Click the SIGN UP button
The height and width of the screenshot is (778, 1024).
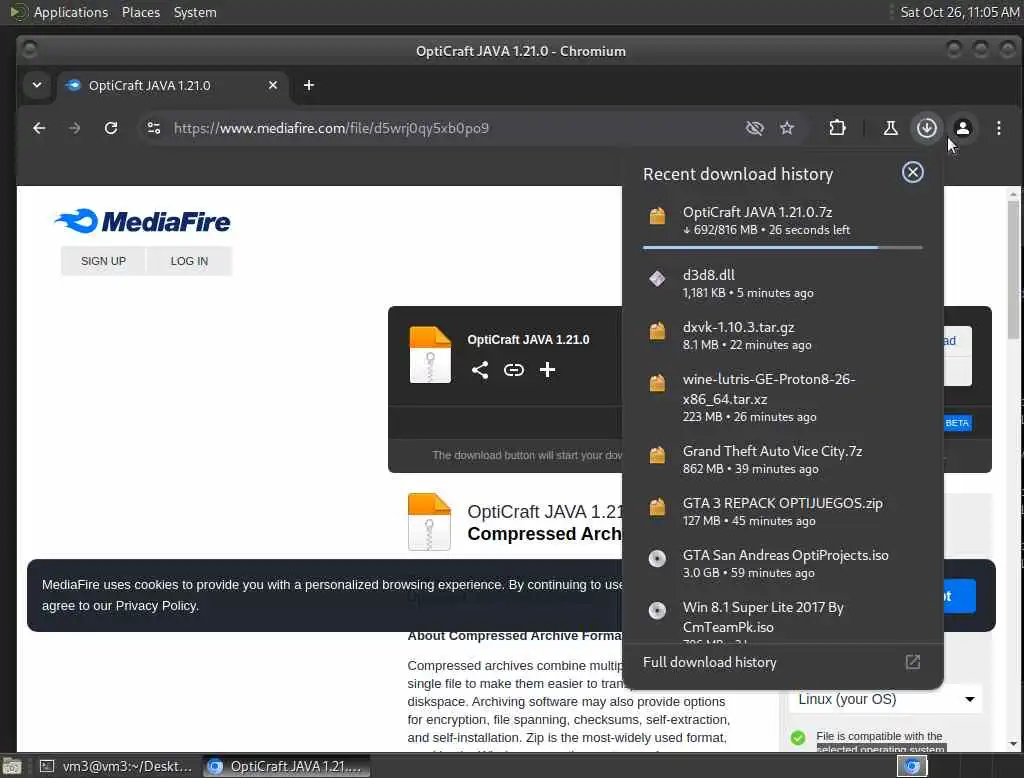click(x=103, y=261)
